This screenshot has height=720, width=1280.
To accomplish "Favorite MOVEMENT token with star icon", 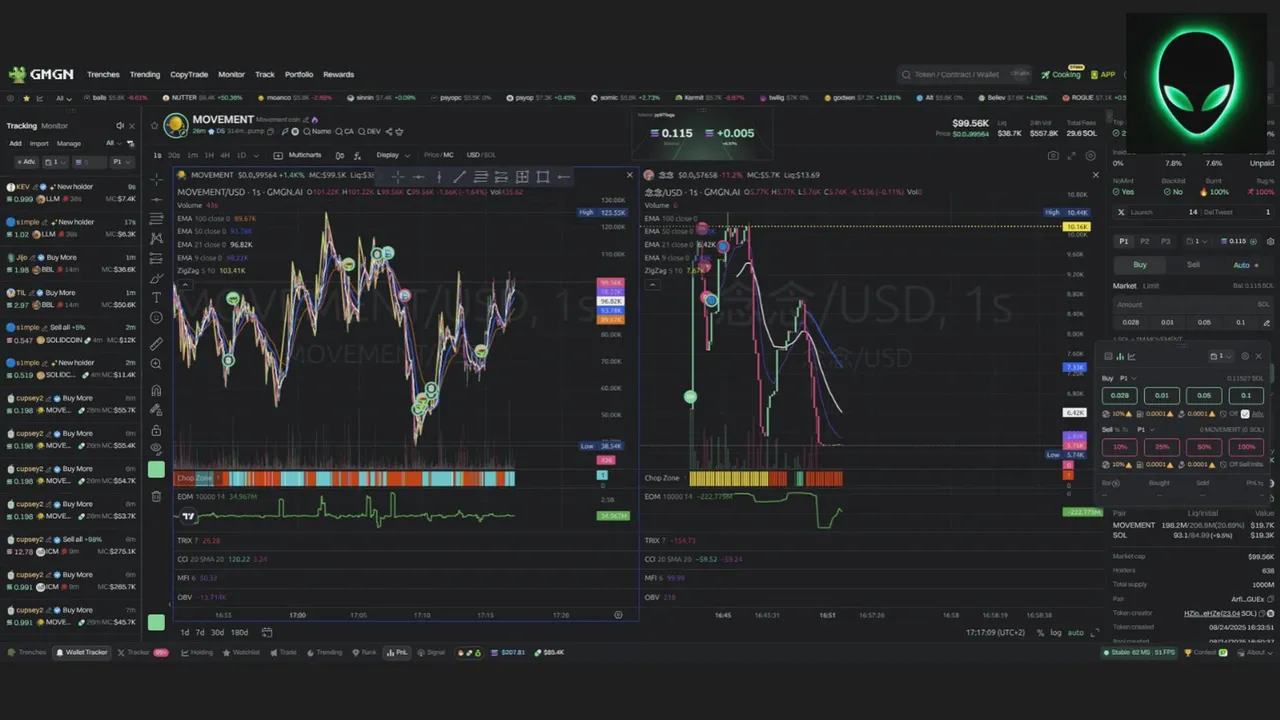I will point(154,126).
